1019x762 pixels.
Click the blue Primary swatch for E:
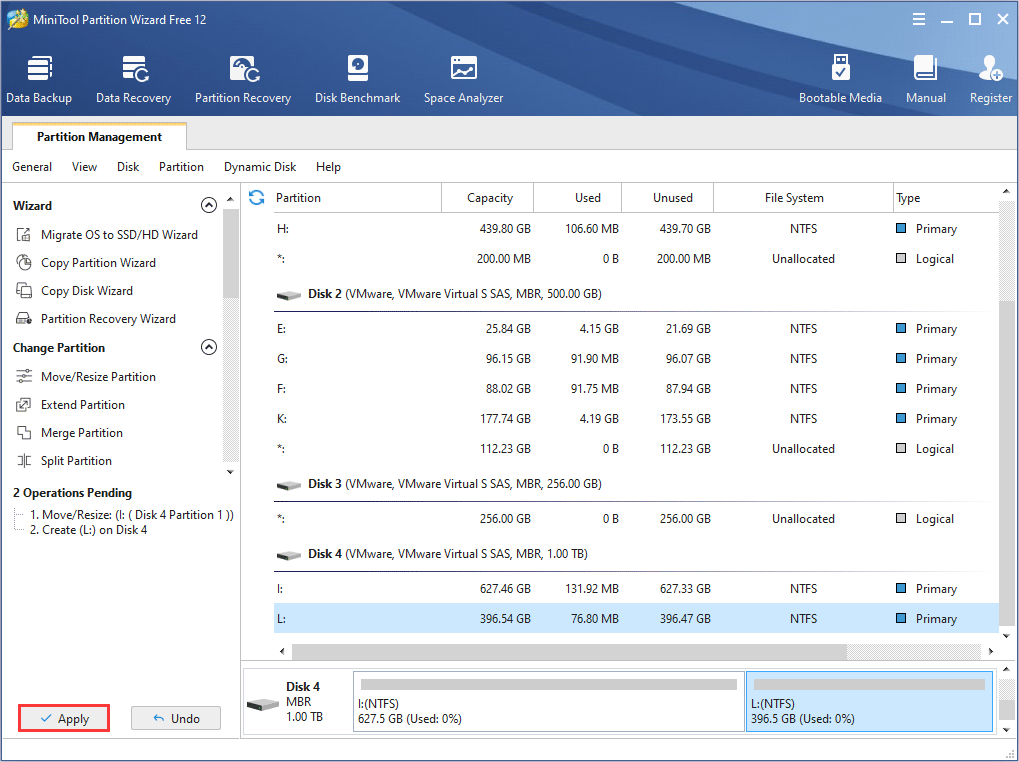(901, 329)
